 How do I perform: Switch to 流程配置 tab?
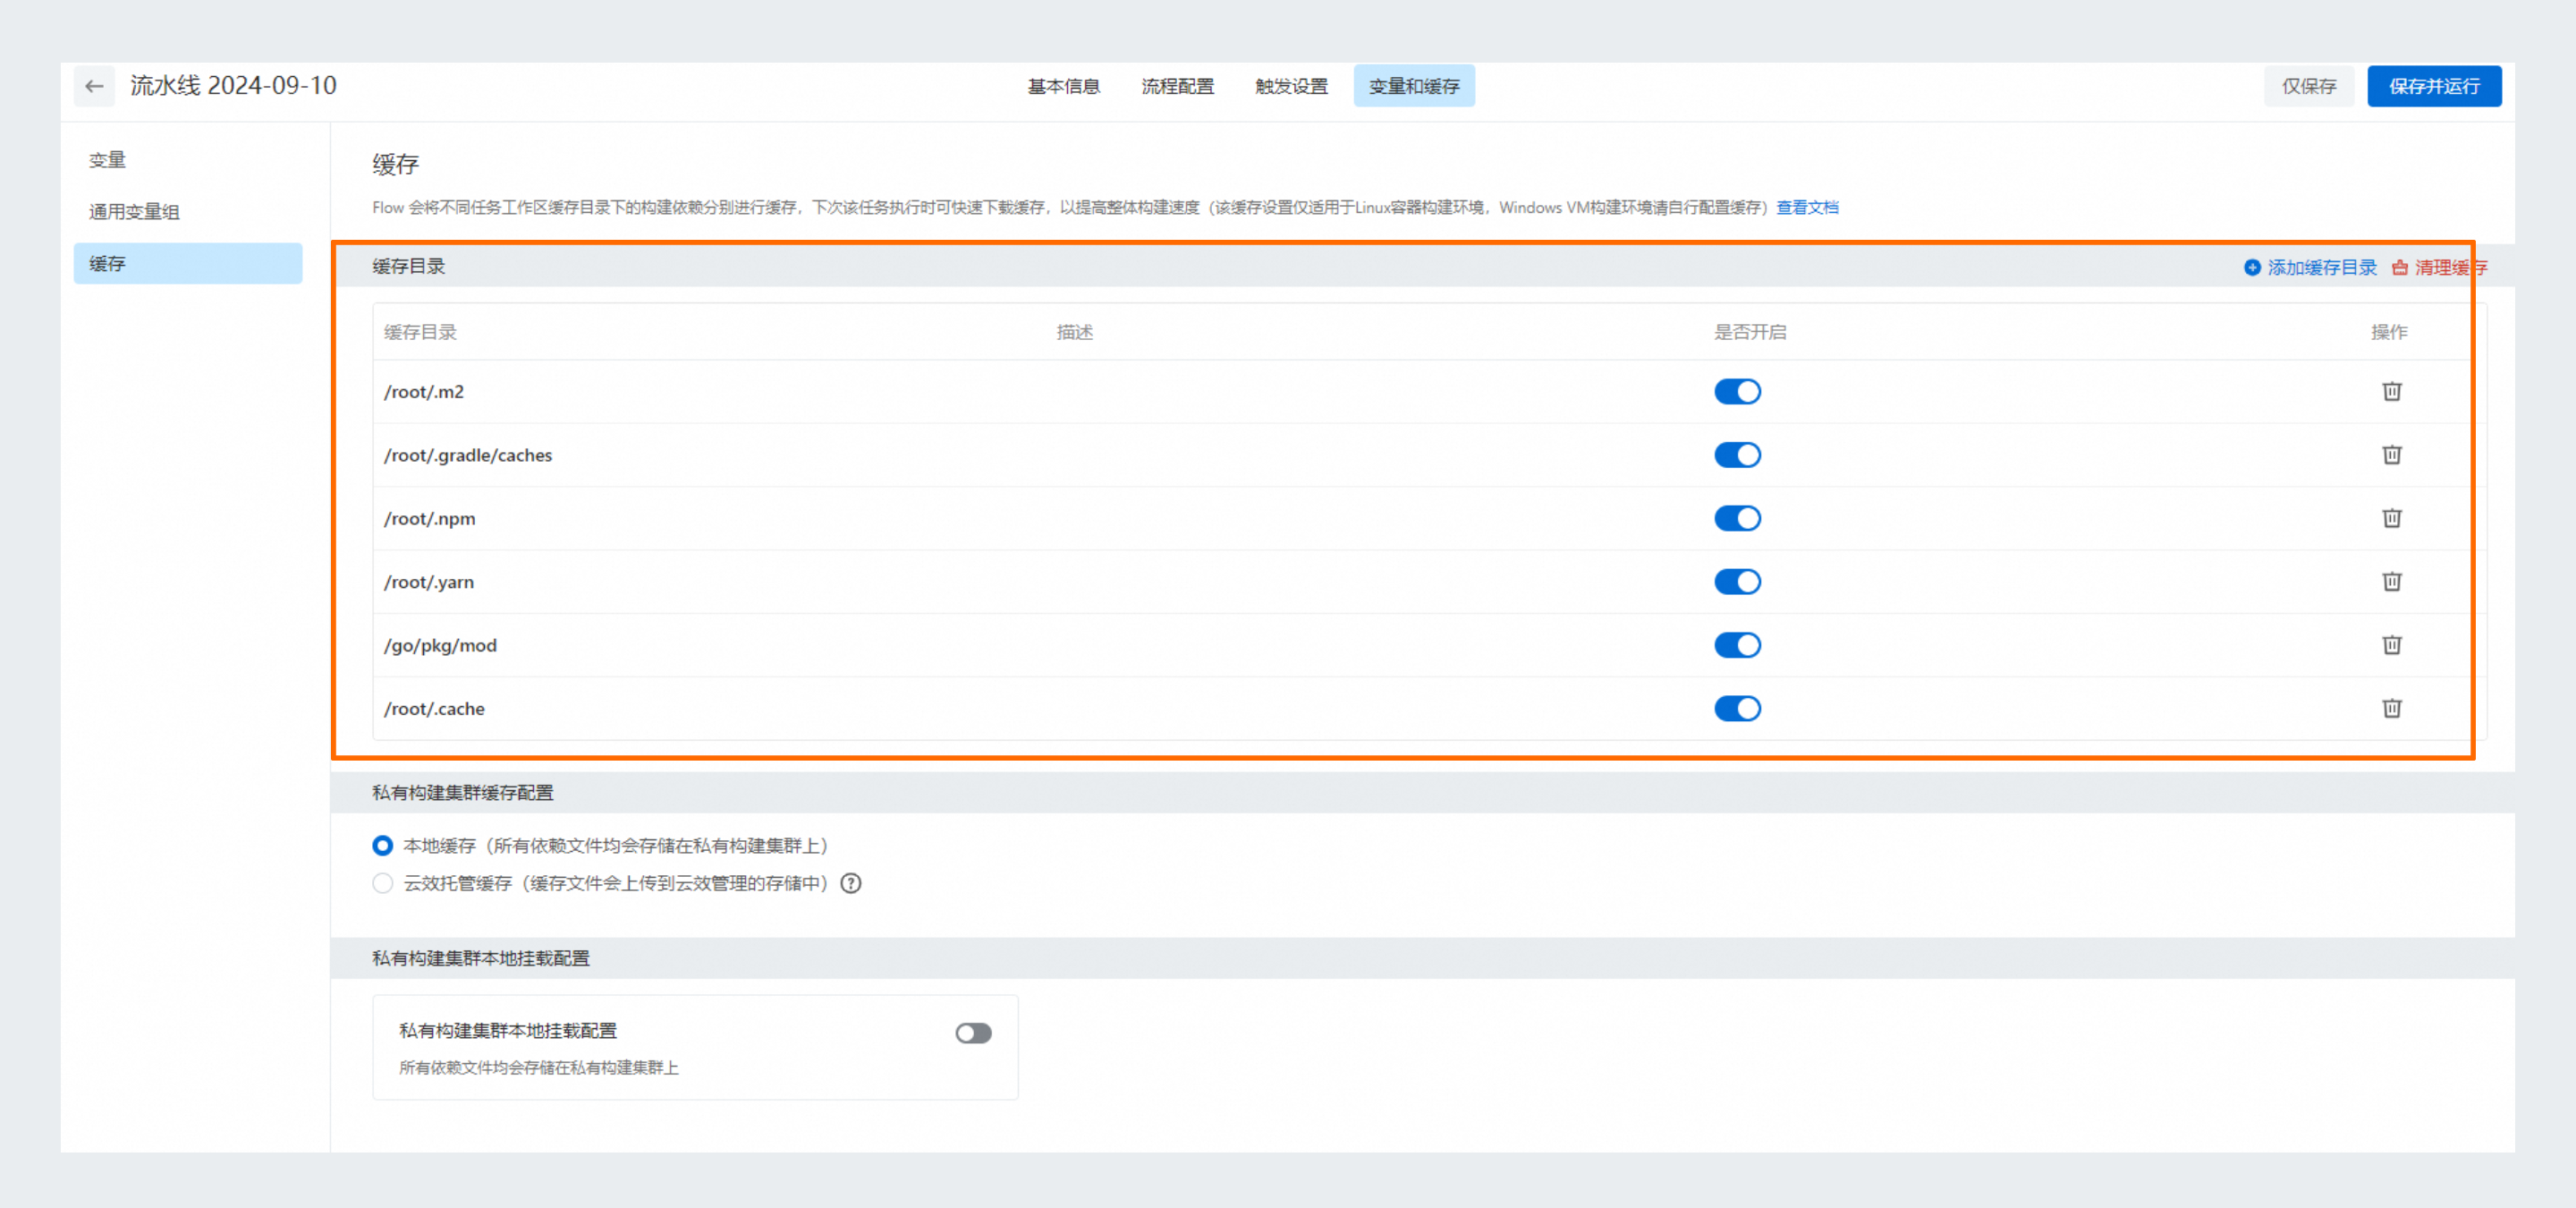coord(1178,86)
